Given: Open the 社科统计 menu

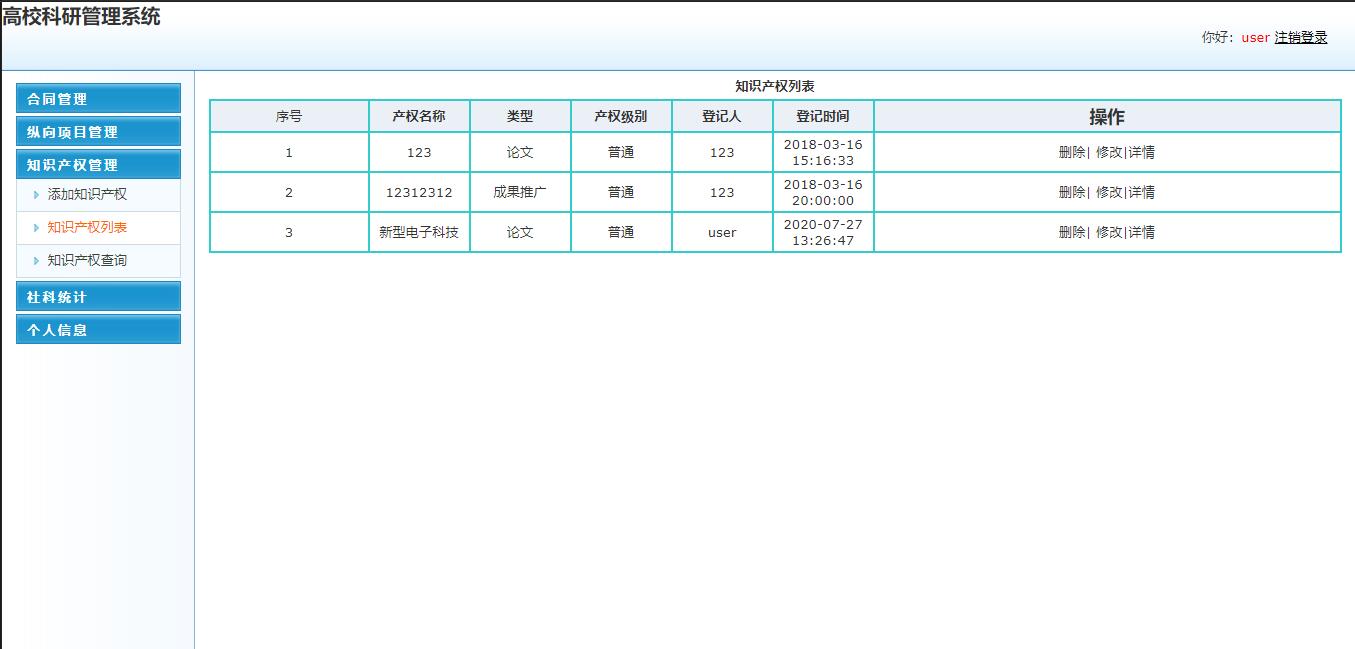Looking at the screenshot, I should click(97, 296).
